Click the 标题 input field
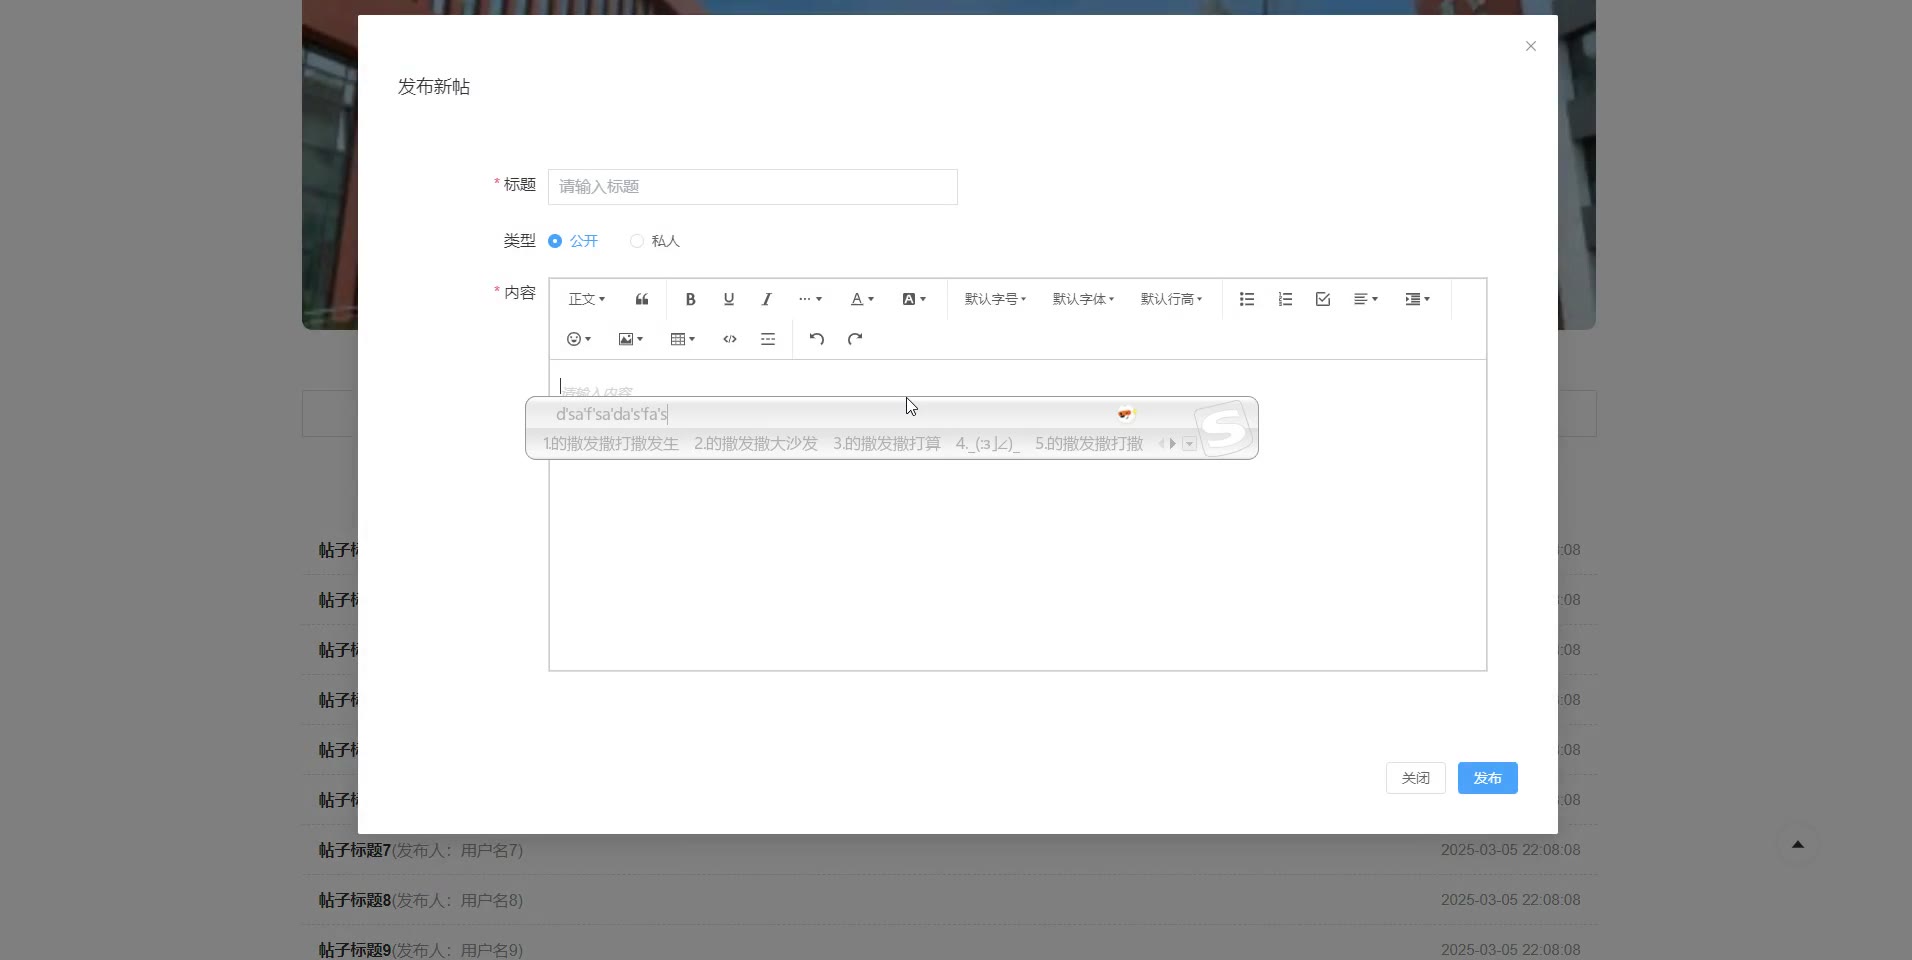The height and width of the screenshot is (960, 1912). 753,187
